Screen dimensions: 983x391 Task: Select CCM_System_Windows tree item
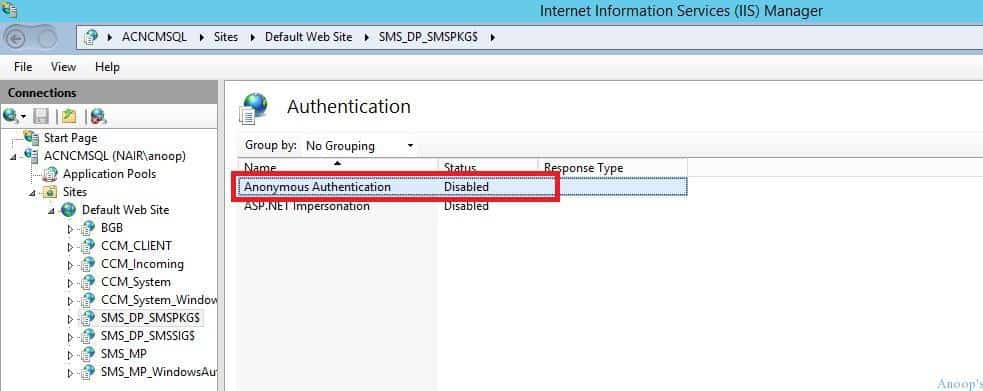[x=159, y=300]
